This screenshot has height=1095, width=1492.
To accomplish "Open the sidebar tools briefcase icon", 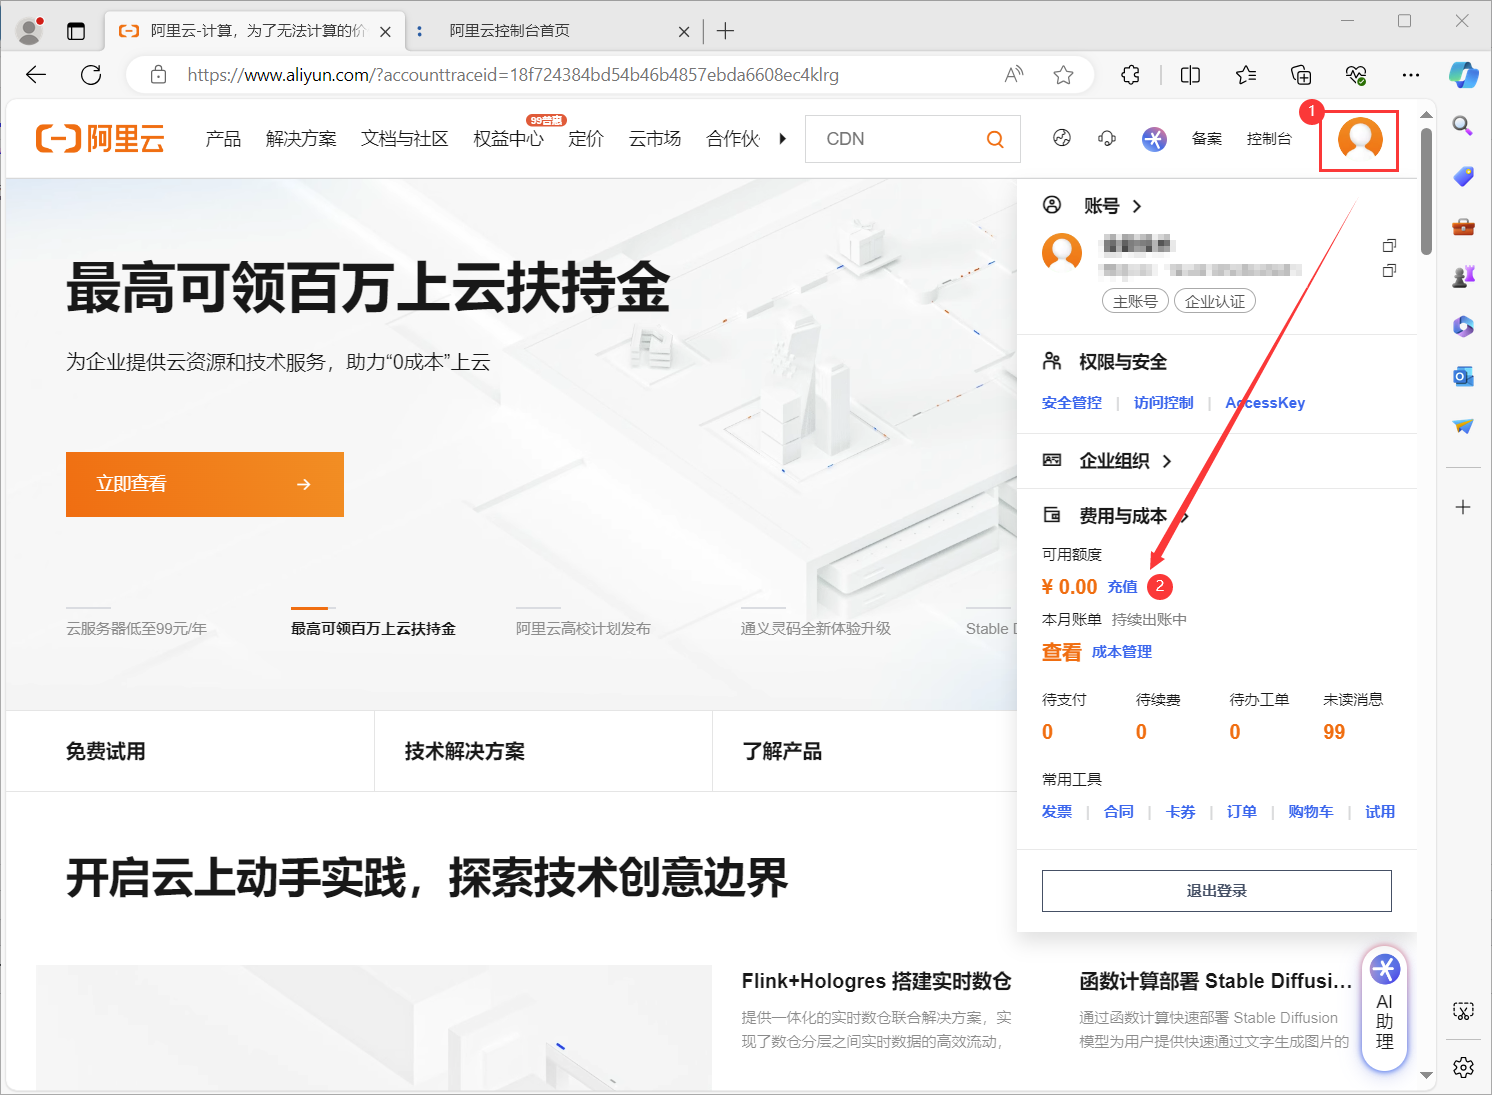I will coord(1463,226).
